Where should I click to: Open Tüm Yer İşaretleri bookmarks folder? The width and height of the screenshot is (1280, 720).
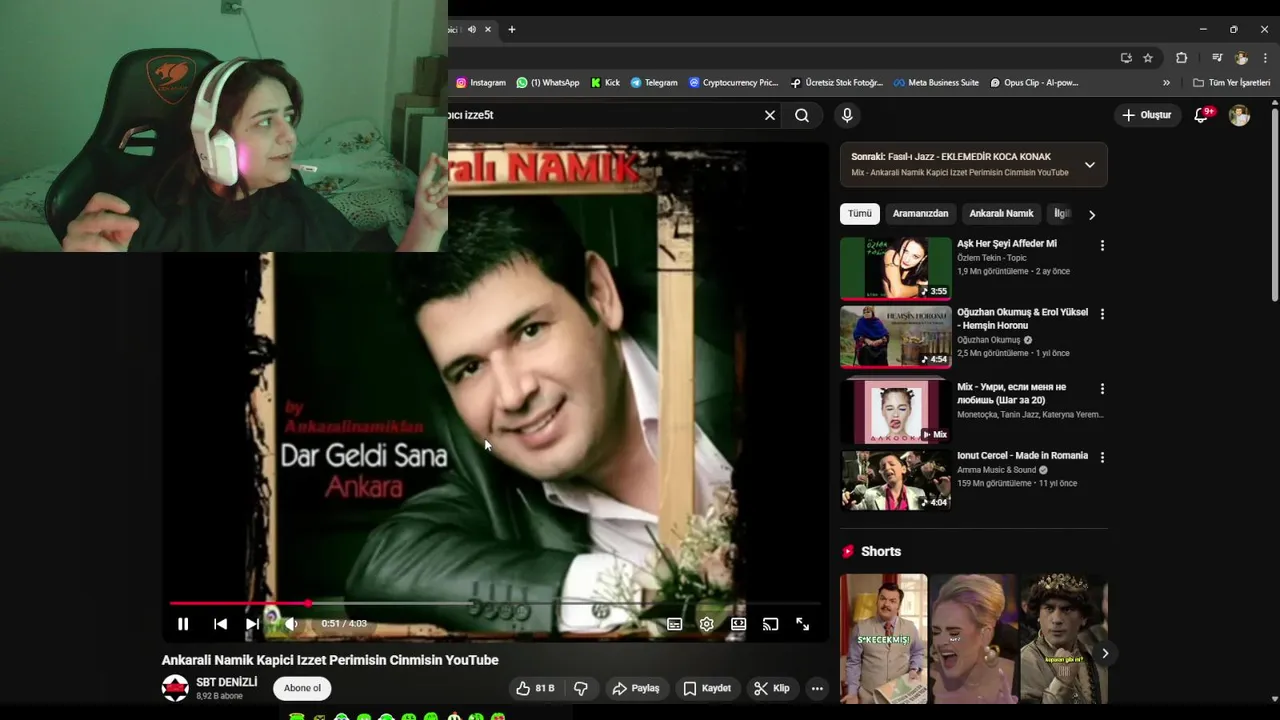pyautogui.click(x=1232, y=83)
